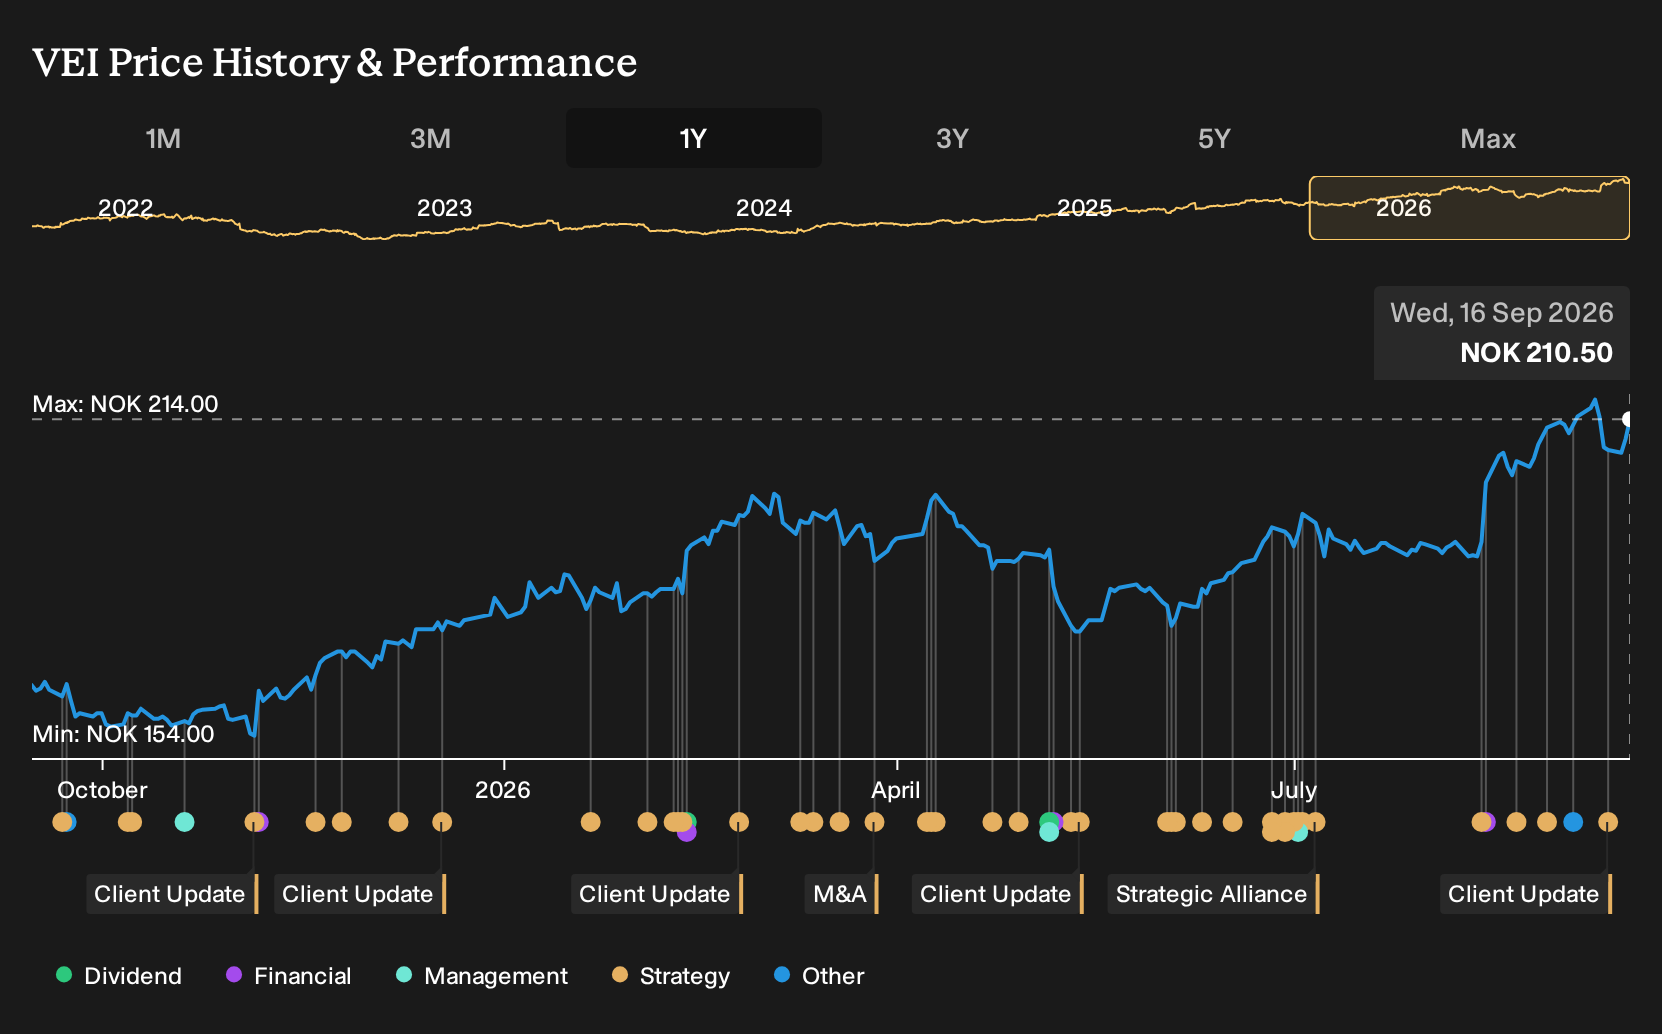The image size is (1662, 1034).
Task: Click green Dividend event dot before M&A
Action: (x=689, y=821)
